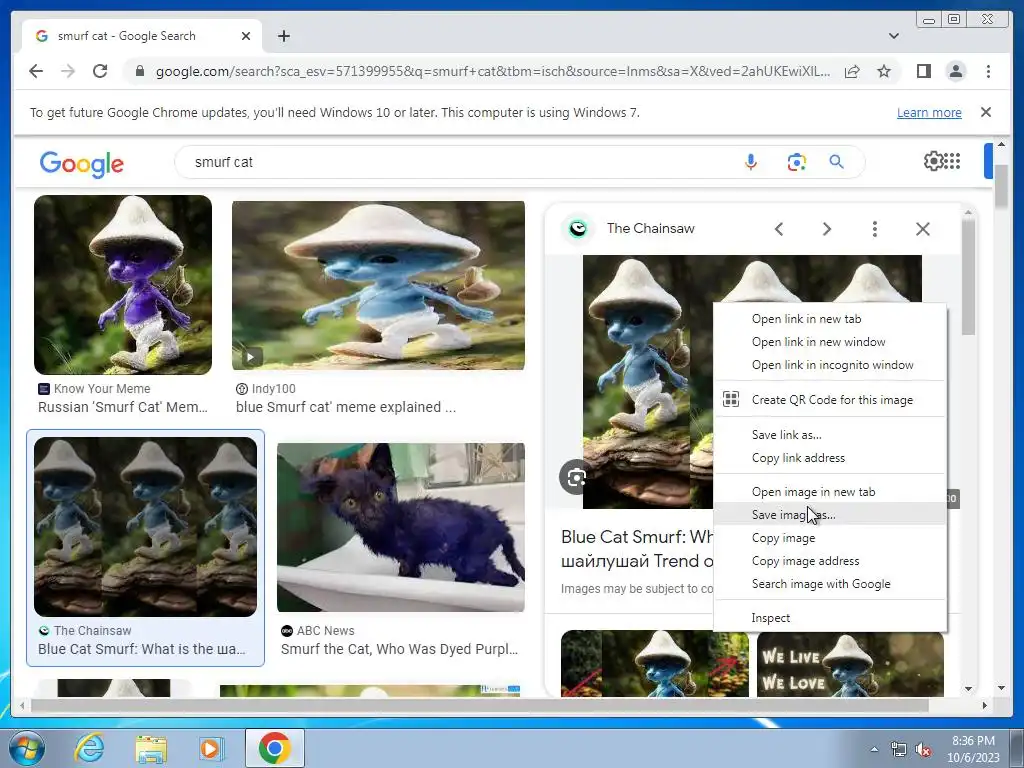Focus the smurf cat search field

click(457, 162)
